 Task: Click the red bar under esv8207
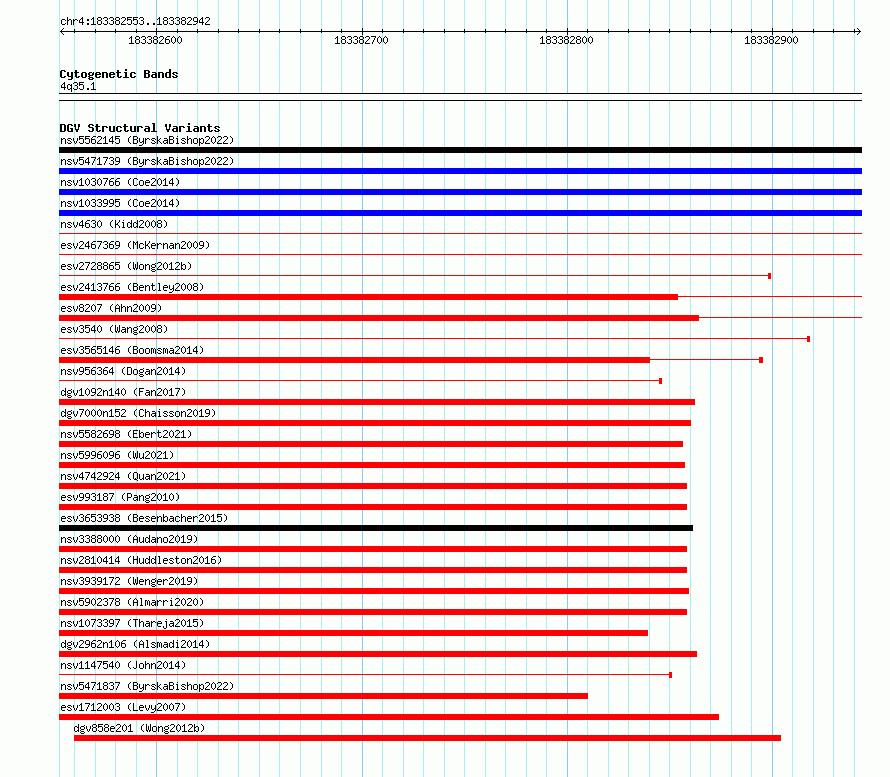point(379,318)
